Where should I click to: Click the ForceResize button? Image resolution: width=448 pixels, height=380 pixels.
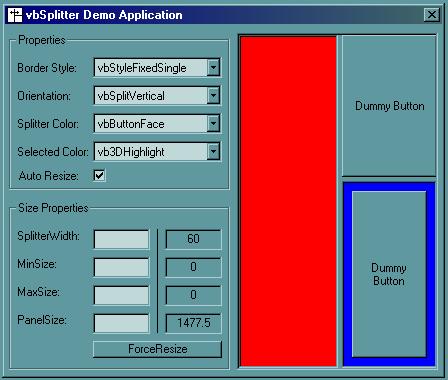click(157, 349)
